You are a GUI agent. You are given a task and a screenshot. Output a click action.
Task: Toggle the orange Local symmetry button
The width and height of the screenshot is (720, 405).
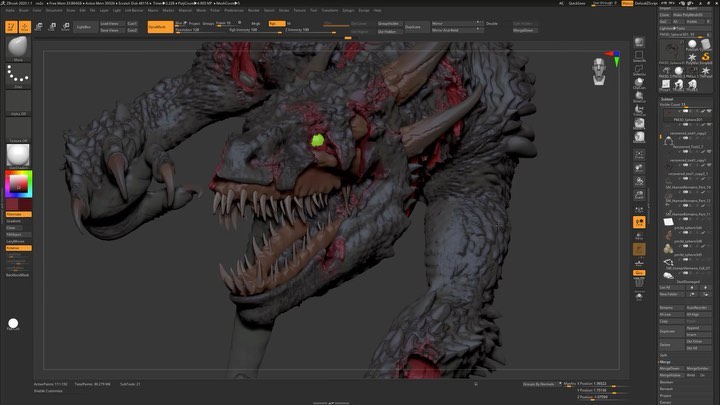[639, 222]
